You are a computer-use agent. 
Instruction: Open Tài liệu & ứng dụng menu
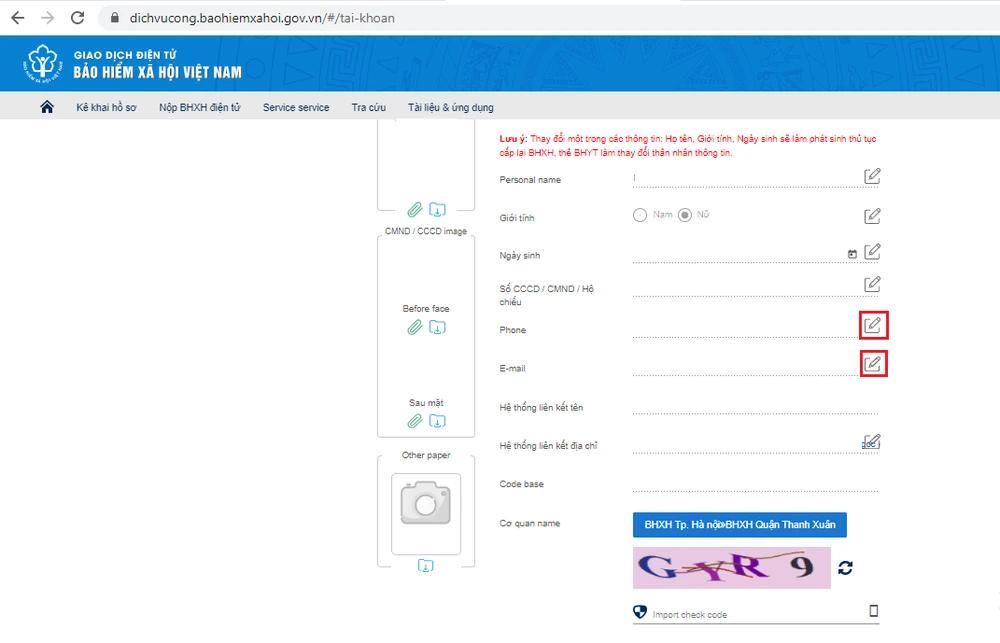point(450,107)
